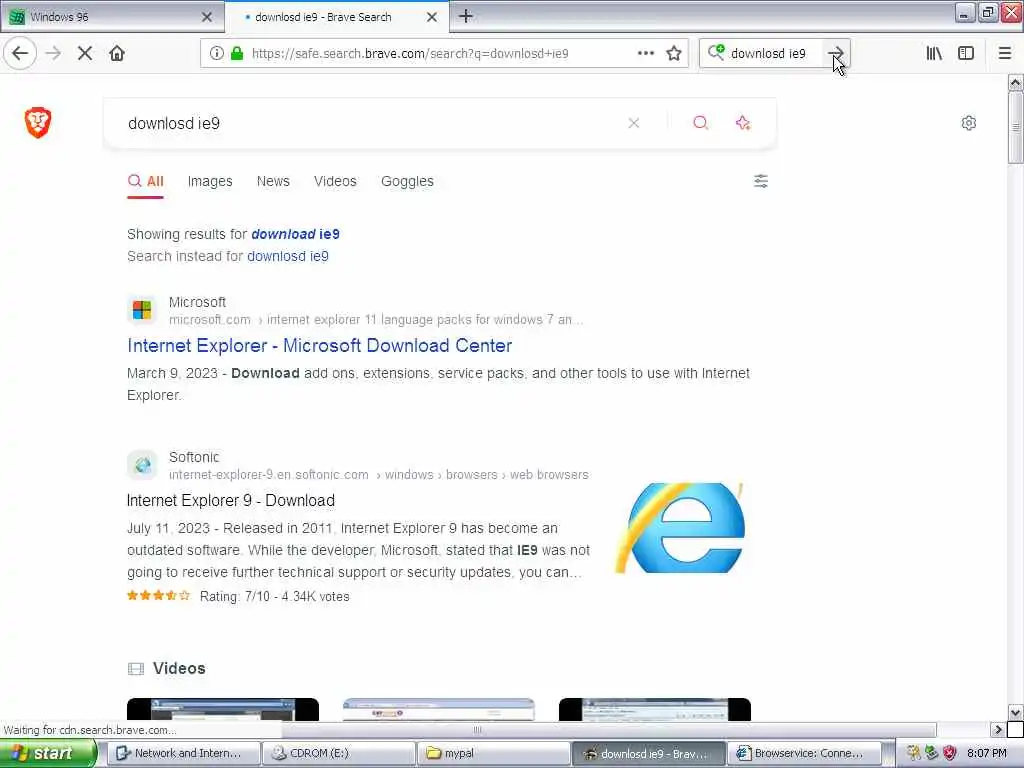The image size is (1024, 768).
Task: Switch to Images results
Action: [210, 181]
